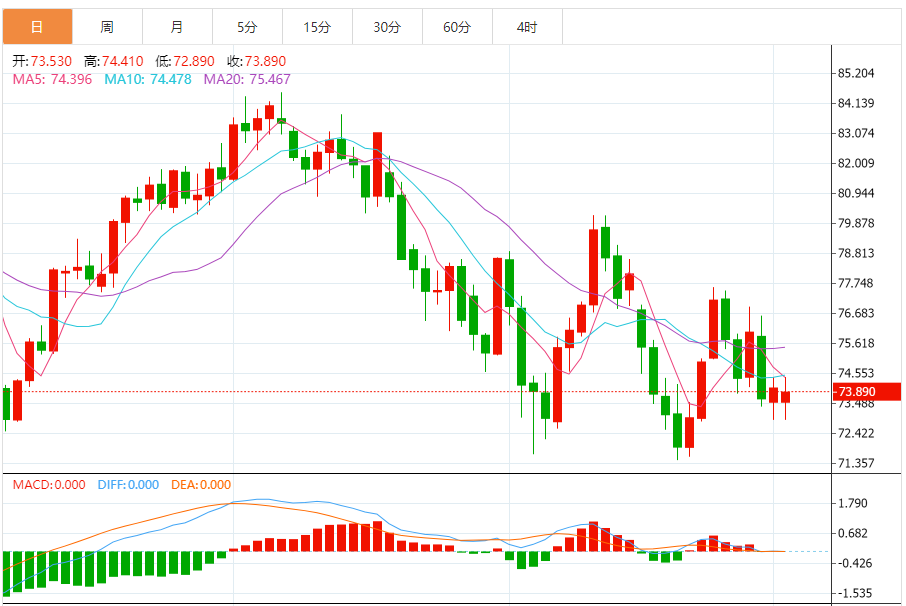Click the 0.682 MACD axis label
906x606 pixels.
tap(853, 533)
